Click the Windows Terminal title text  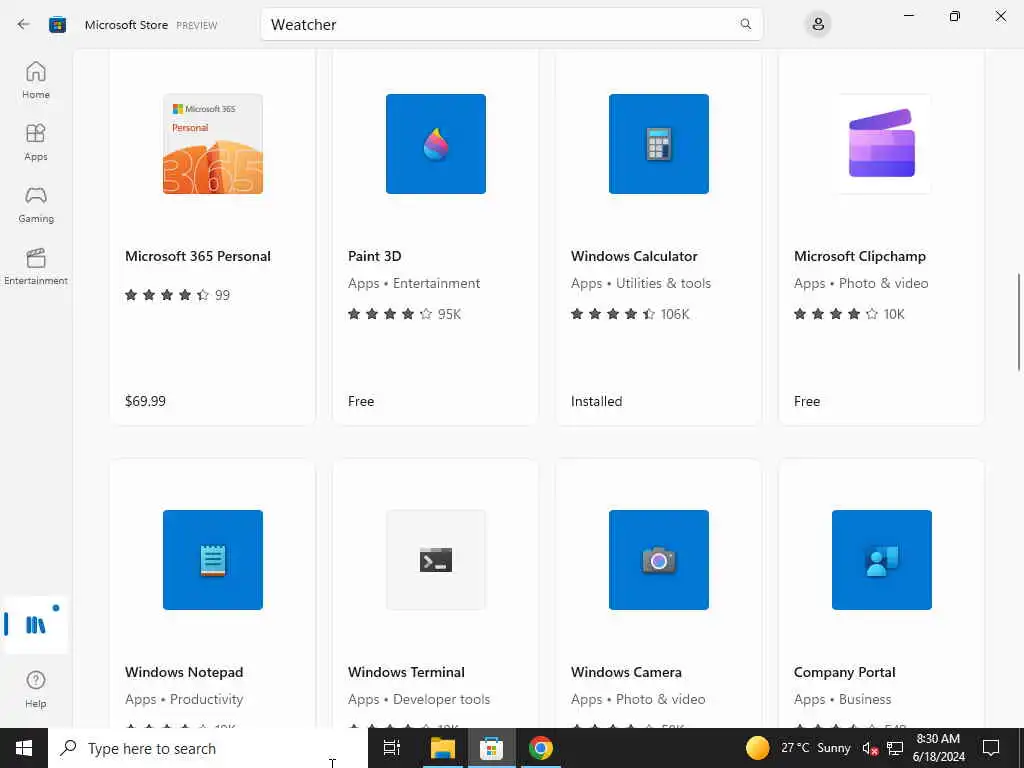tap(406, 672)
